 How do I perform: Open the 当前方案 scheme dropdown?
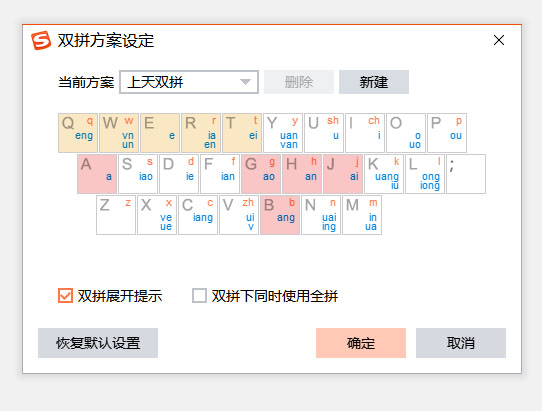coord(189,82)
